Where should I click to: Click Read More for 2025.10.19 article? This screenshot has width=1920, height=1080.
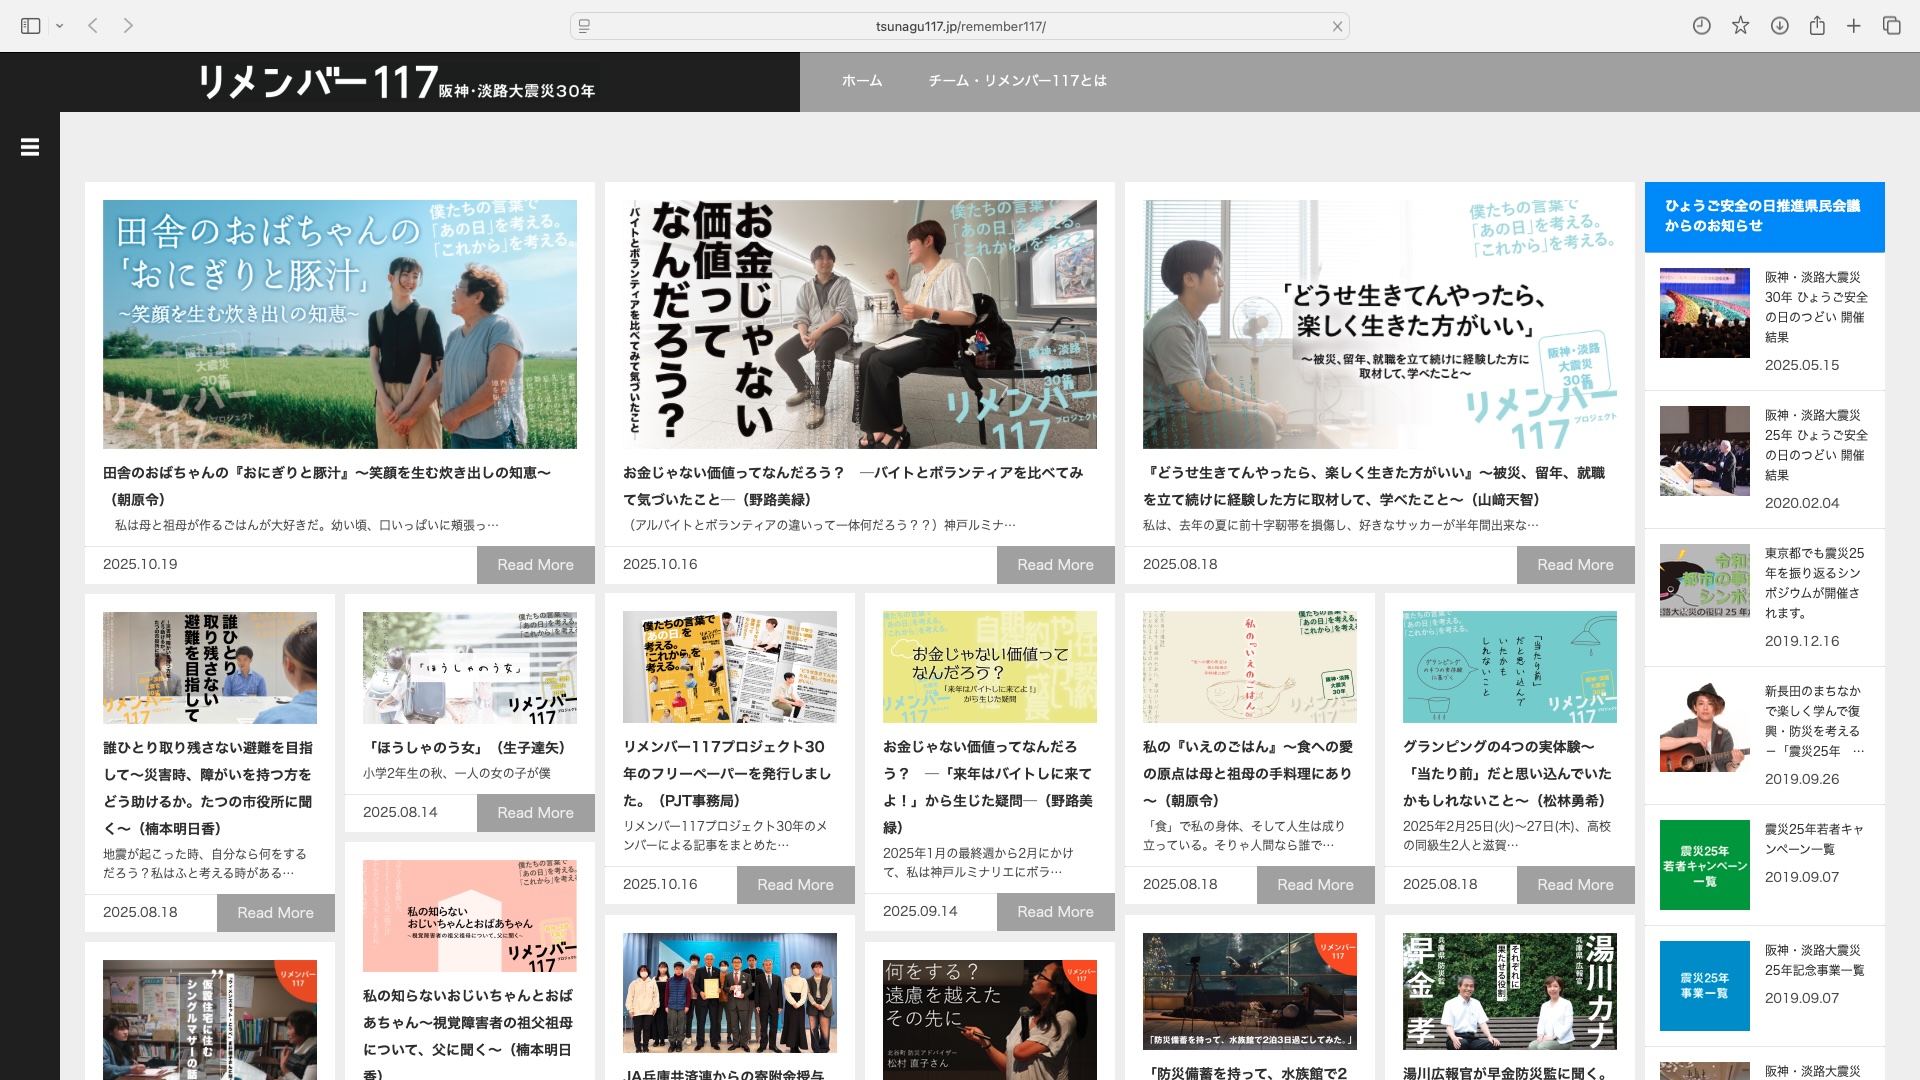click(535, 565)
